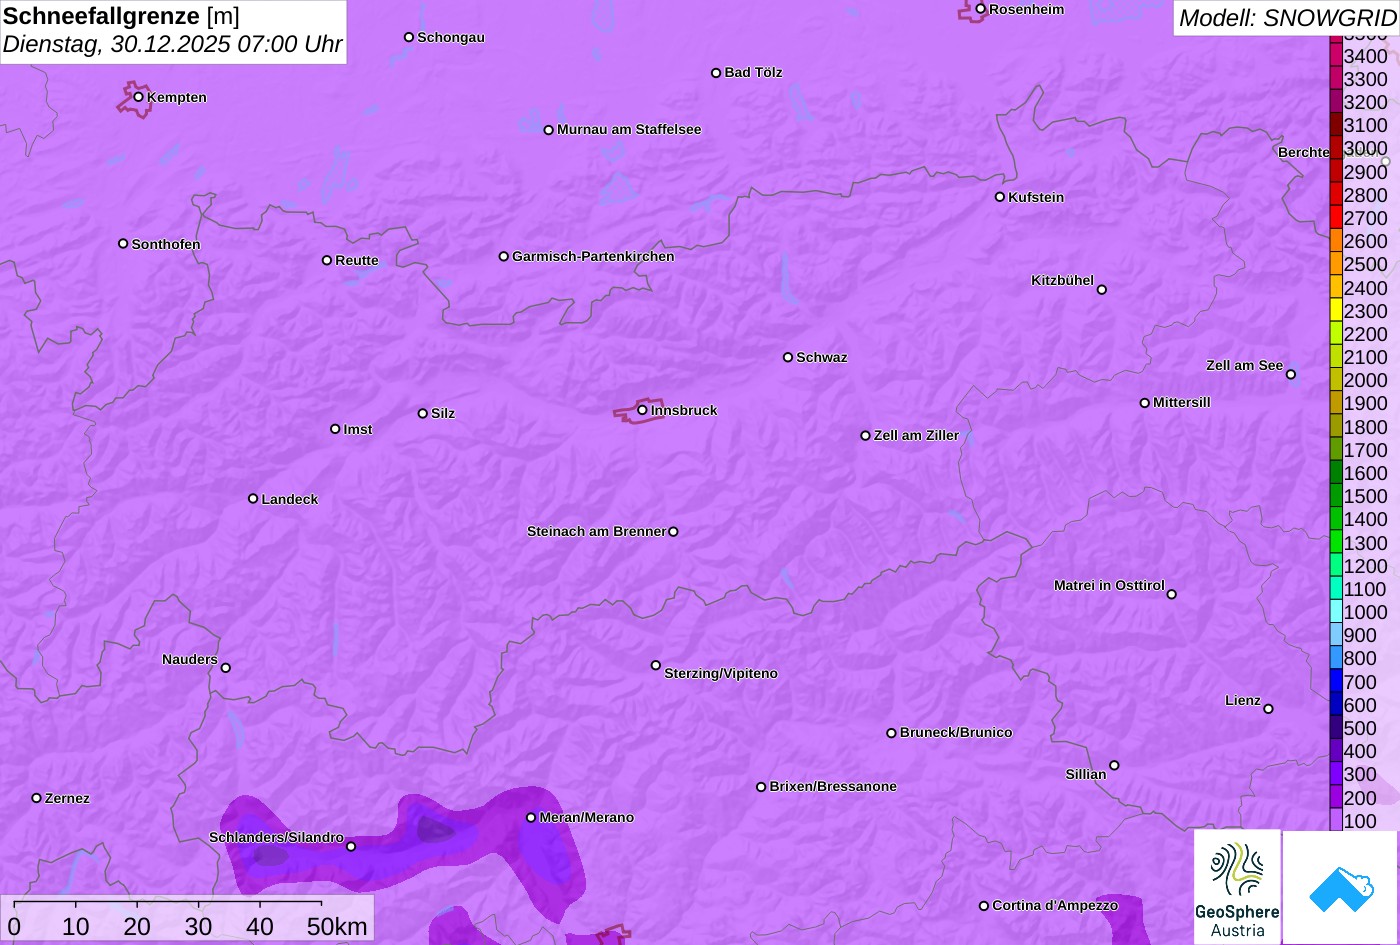Click the Landeck location dot

tap(253, 499)
